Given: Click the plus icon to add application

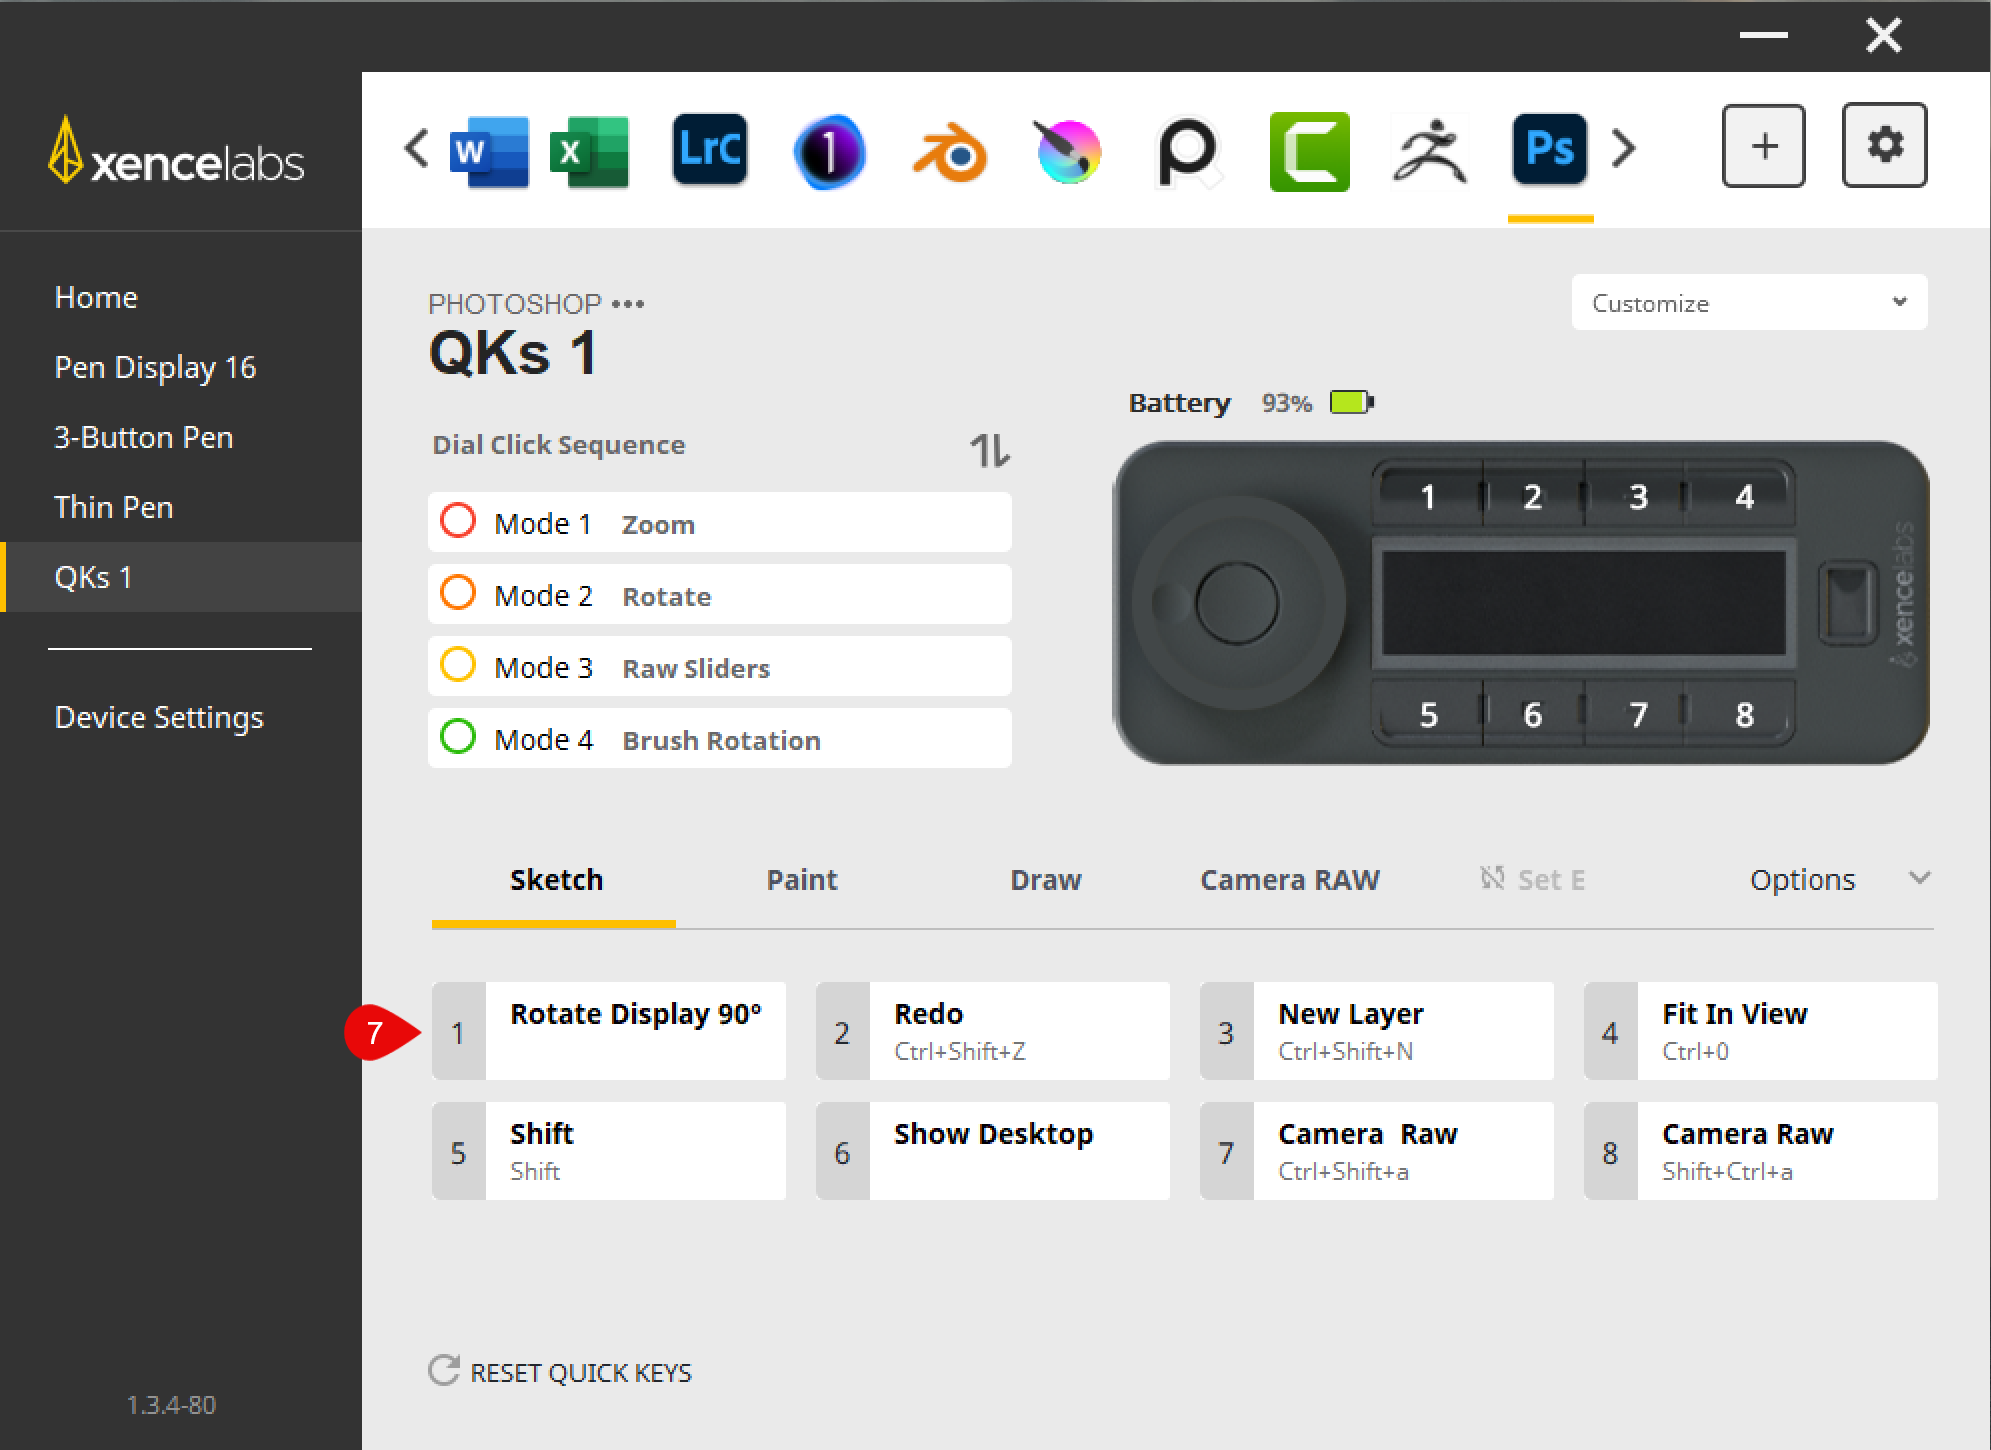Looking at the screenshot, I should coord(1763,147).
